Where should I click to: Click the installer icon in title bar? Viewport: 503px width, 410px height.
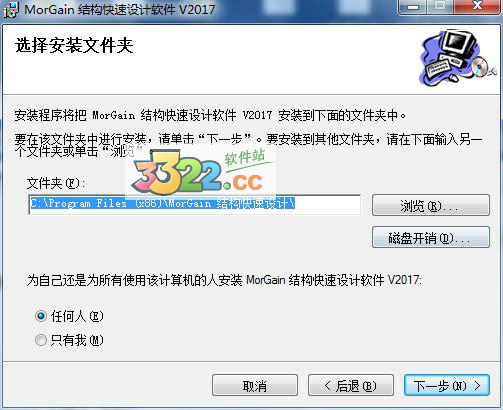click(11, 10)
